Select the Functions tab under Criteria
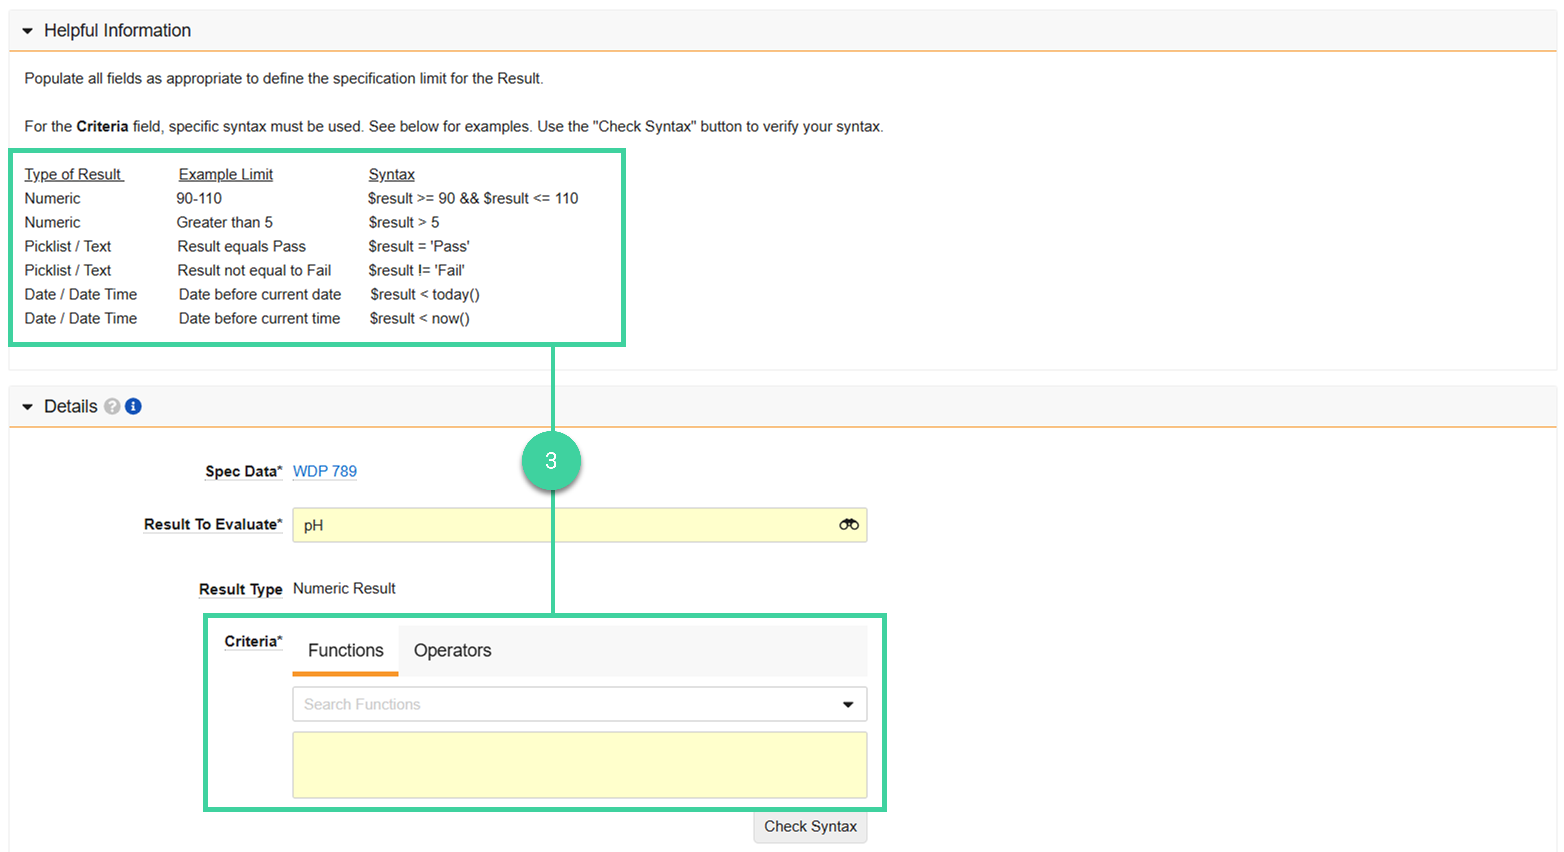1564x852 pixels. (x=344, y=650)
